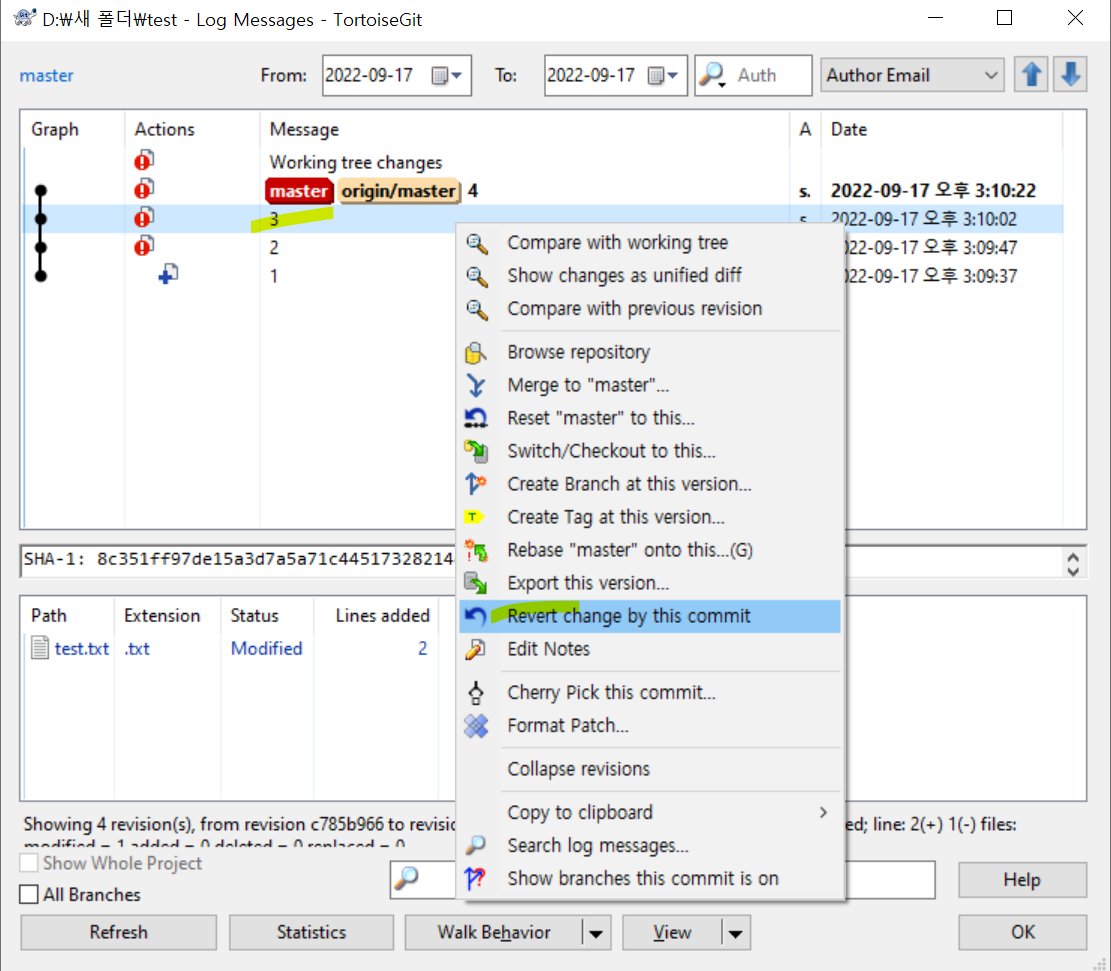Toggle the All Branches checkbox
1111x971 pixels.
(29, 894)
